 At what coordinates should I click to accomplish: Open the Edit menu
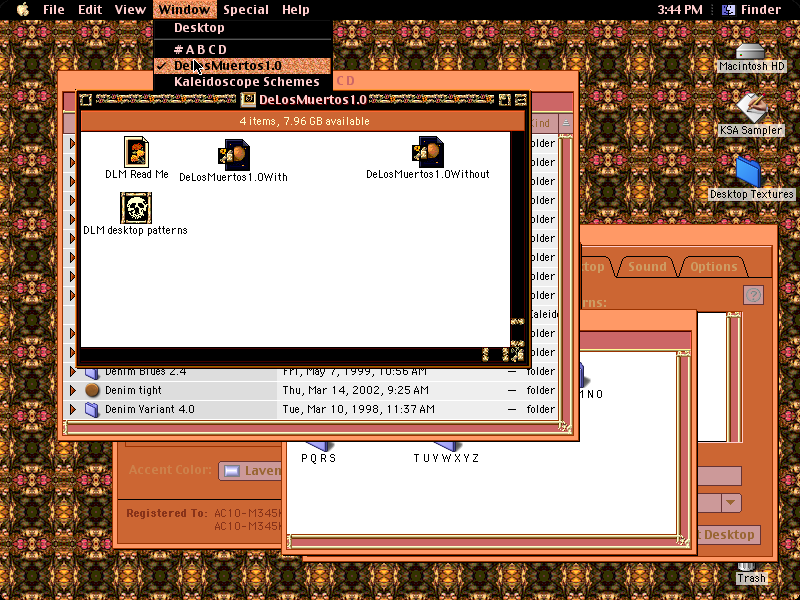point(90,10)
